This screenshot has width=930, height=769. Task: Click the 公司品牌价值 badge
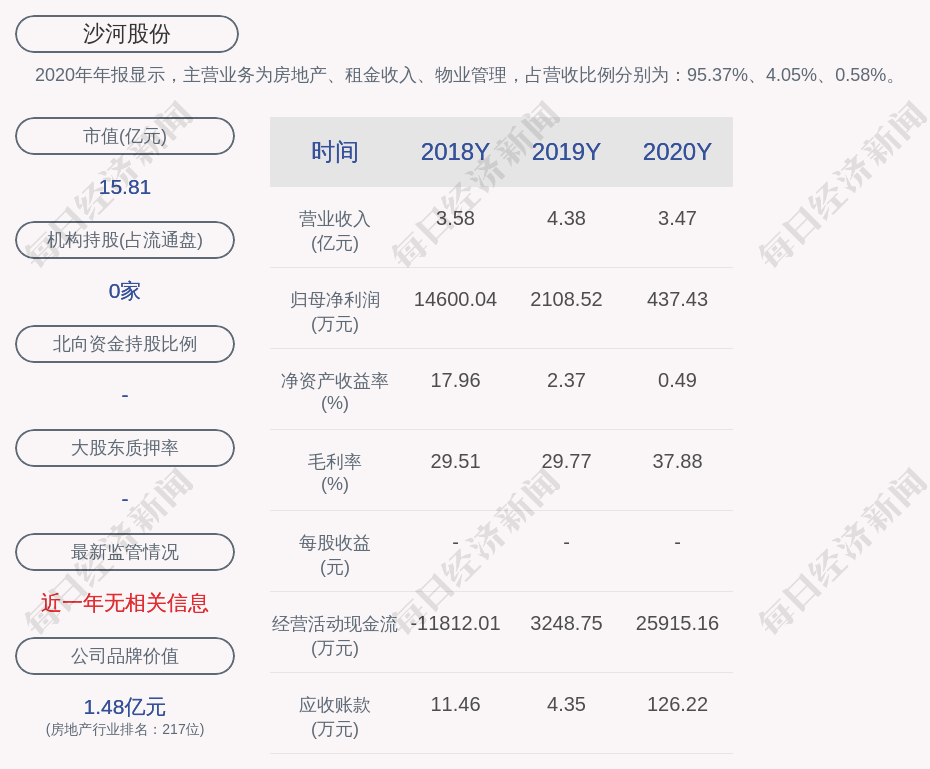(x=124, y=656)
